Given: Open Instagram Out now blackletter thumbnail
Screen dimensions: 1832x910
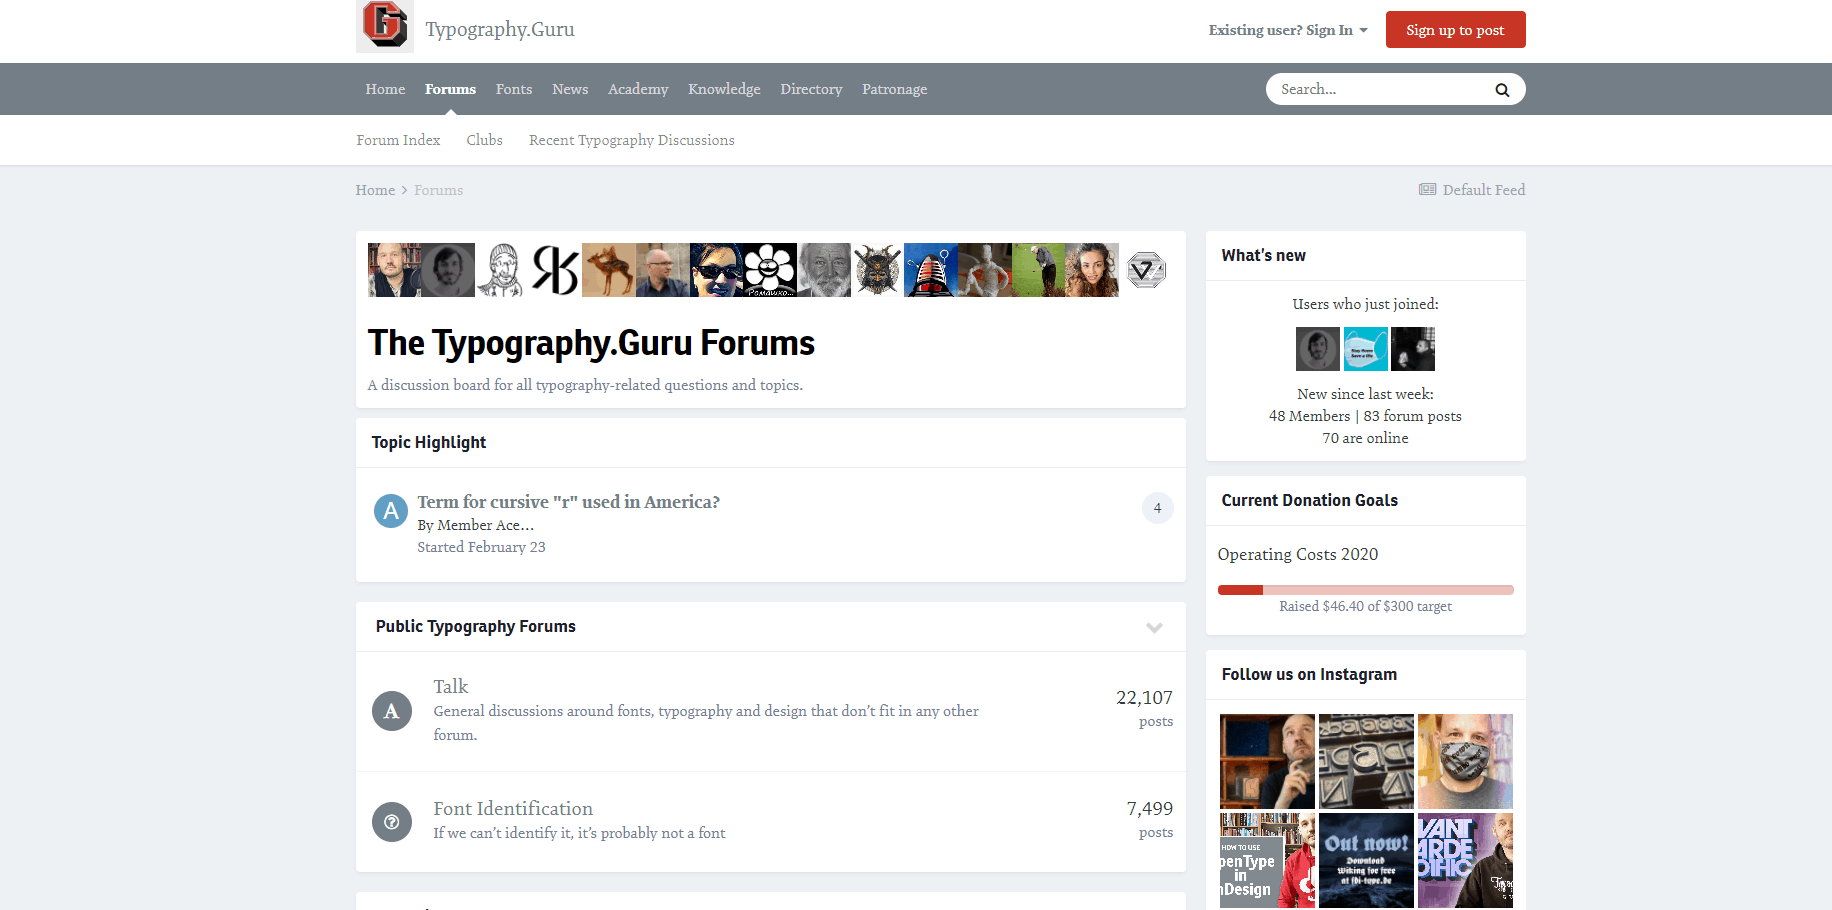Looking at the screenshot, I should point(1366,860).
